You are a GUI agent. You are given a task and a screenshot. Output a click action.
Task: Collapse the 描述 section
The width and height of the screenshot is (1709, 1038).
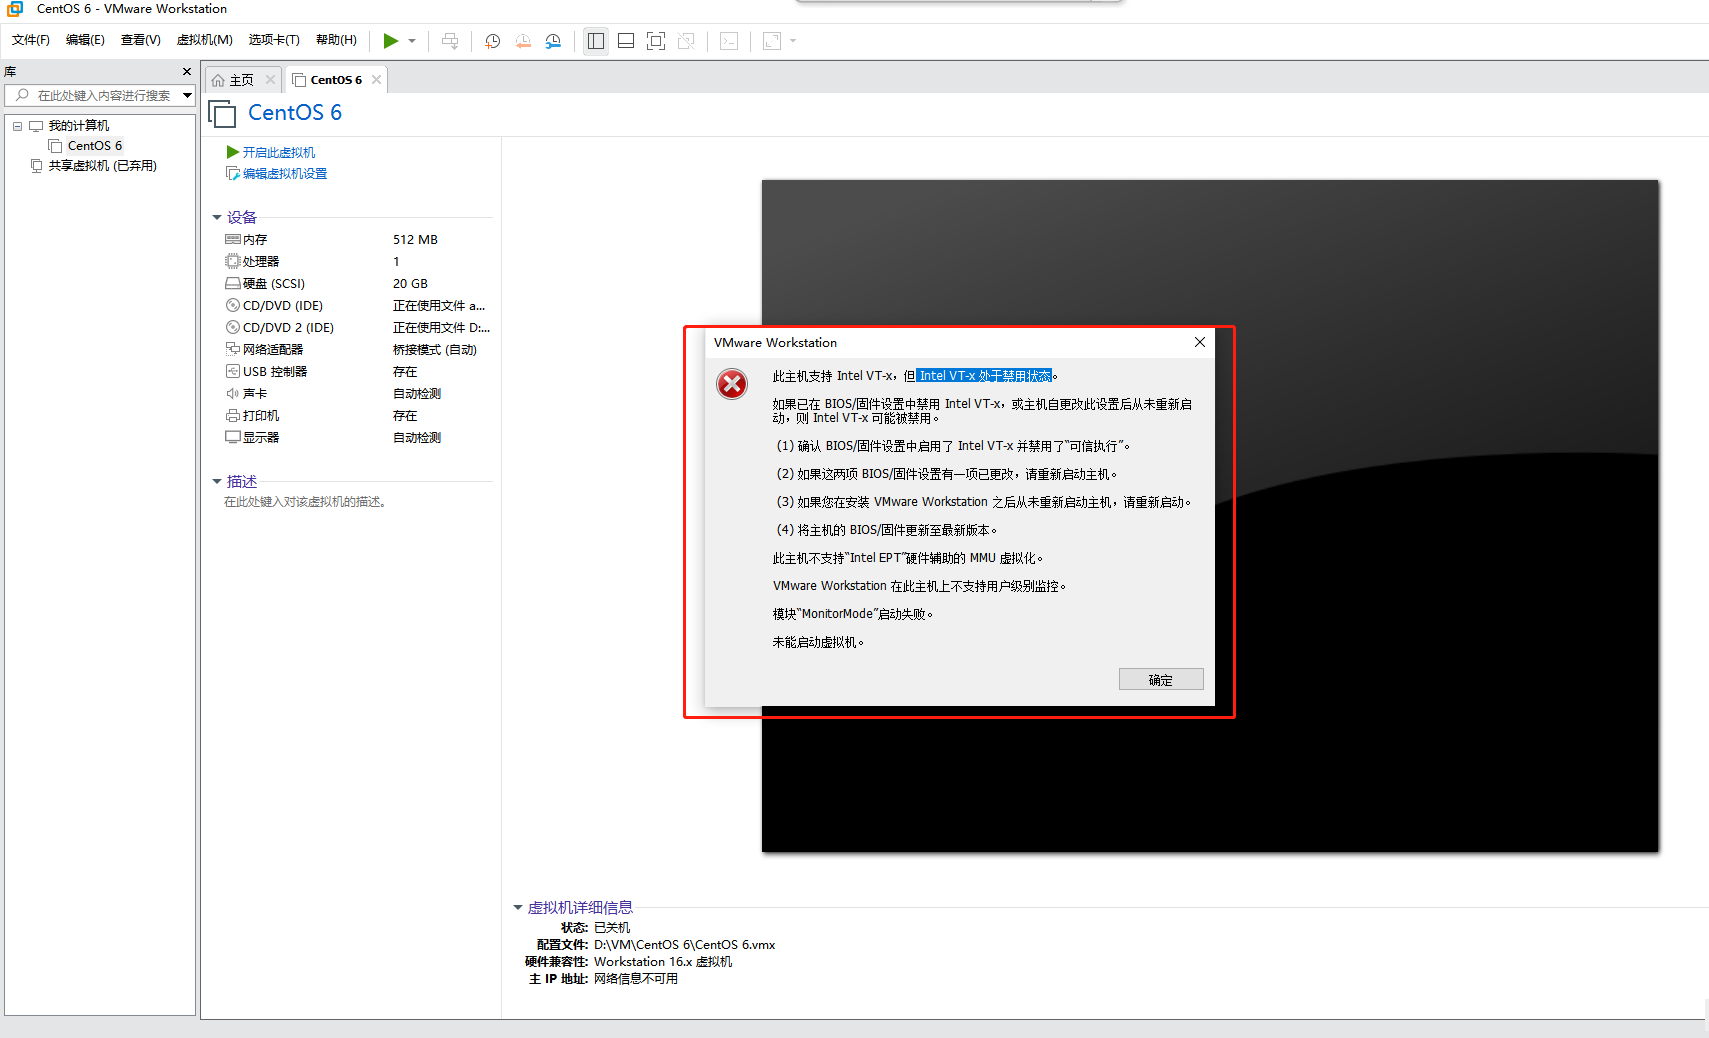(217, 482)
